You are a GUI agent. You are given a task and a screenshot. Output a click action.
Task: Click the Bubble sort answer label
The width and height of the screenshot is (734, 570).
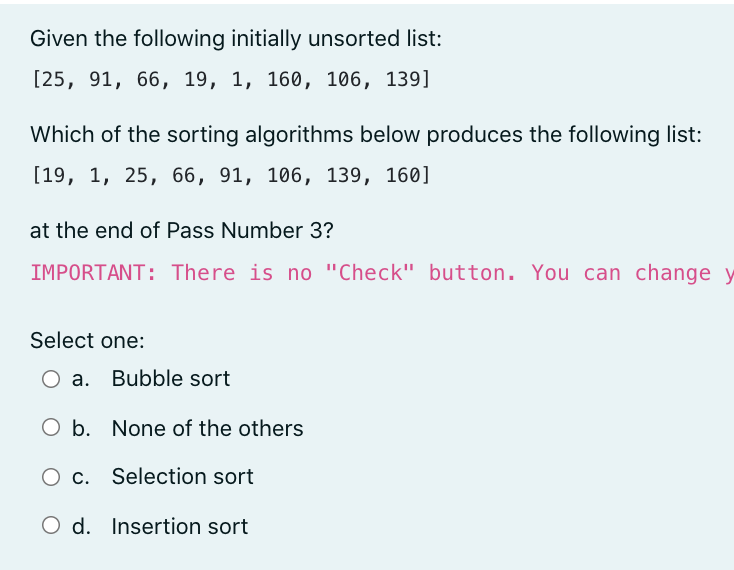[x=171, y=378]
